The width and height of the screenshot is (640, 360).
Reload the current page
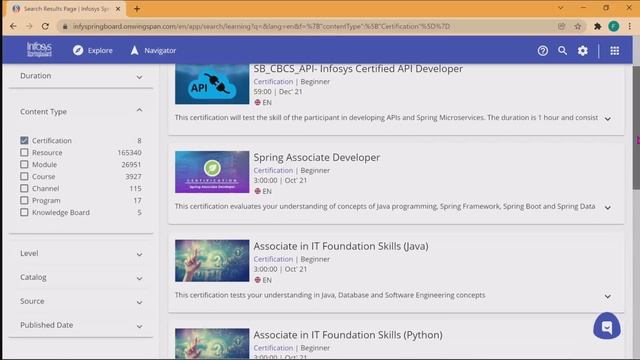(x=45, y=26)
